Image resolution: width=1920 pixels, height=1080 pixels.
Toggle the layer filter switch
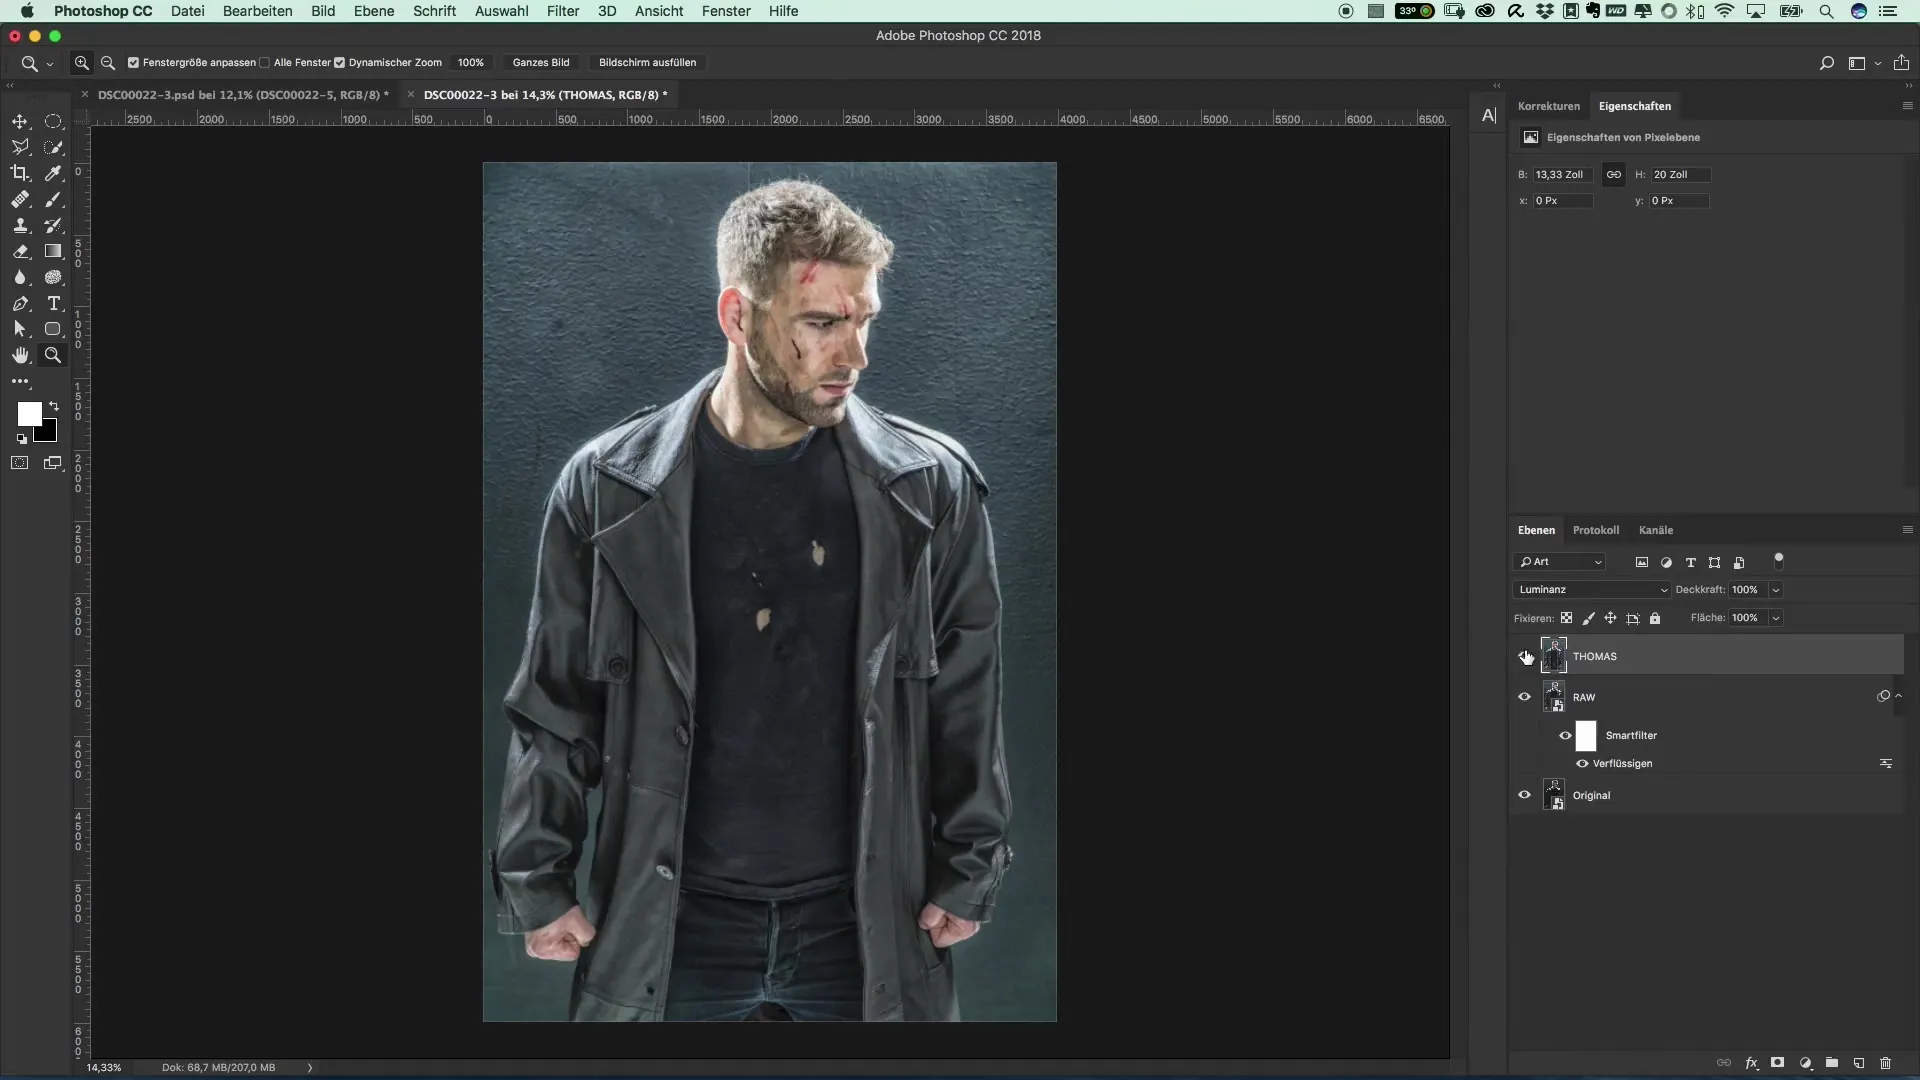1778,560
